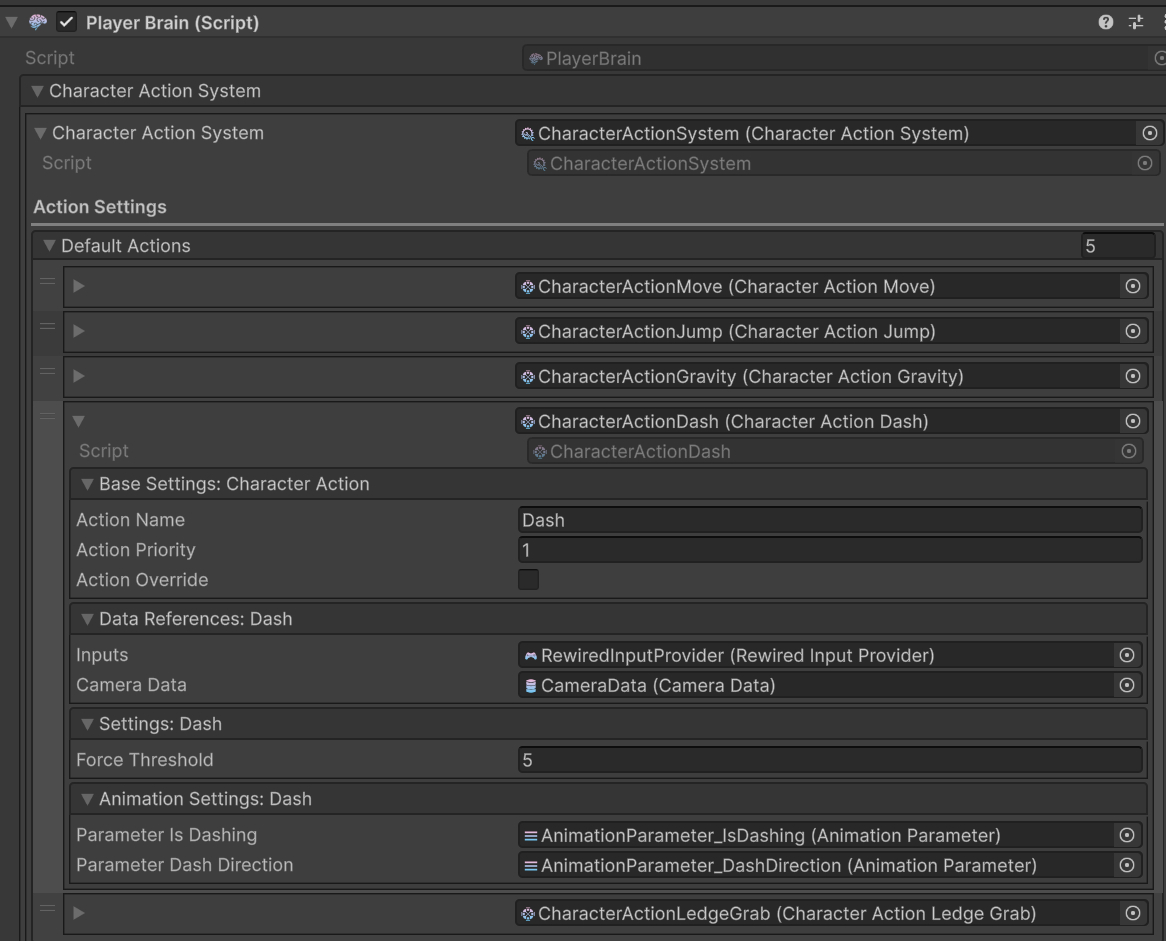Select the CharacterActionDash object reference field
The height and width of the screenshot is (941, 1166).
[816, 422]
